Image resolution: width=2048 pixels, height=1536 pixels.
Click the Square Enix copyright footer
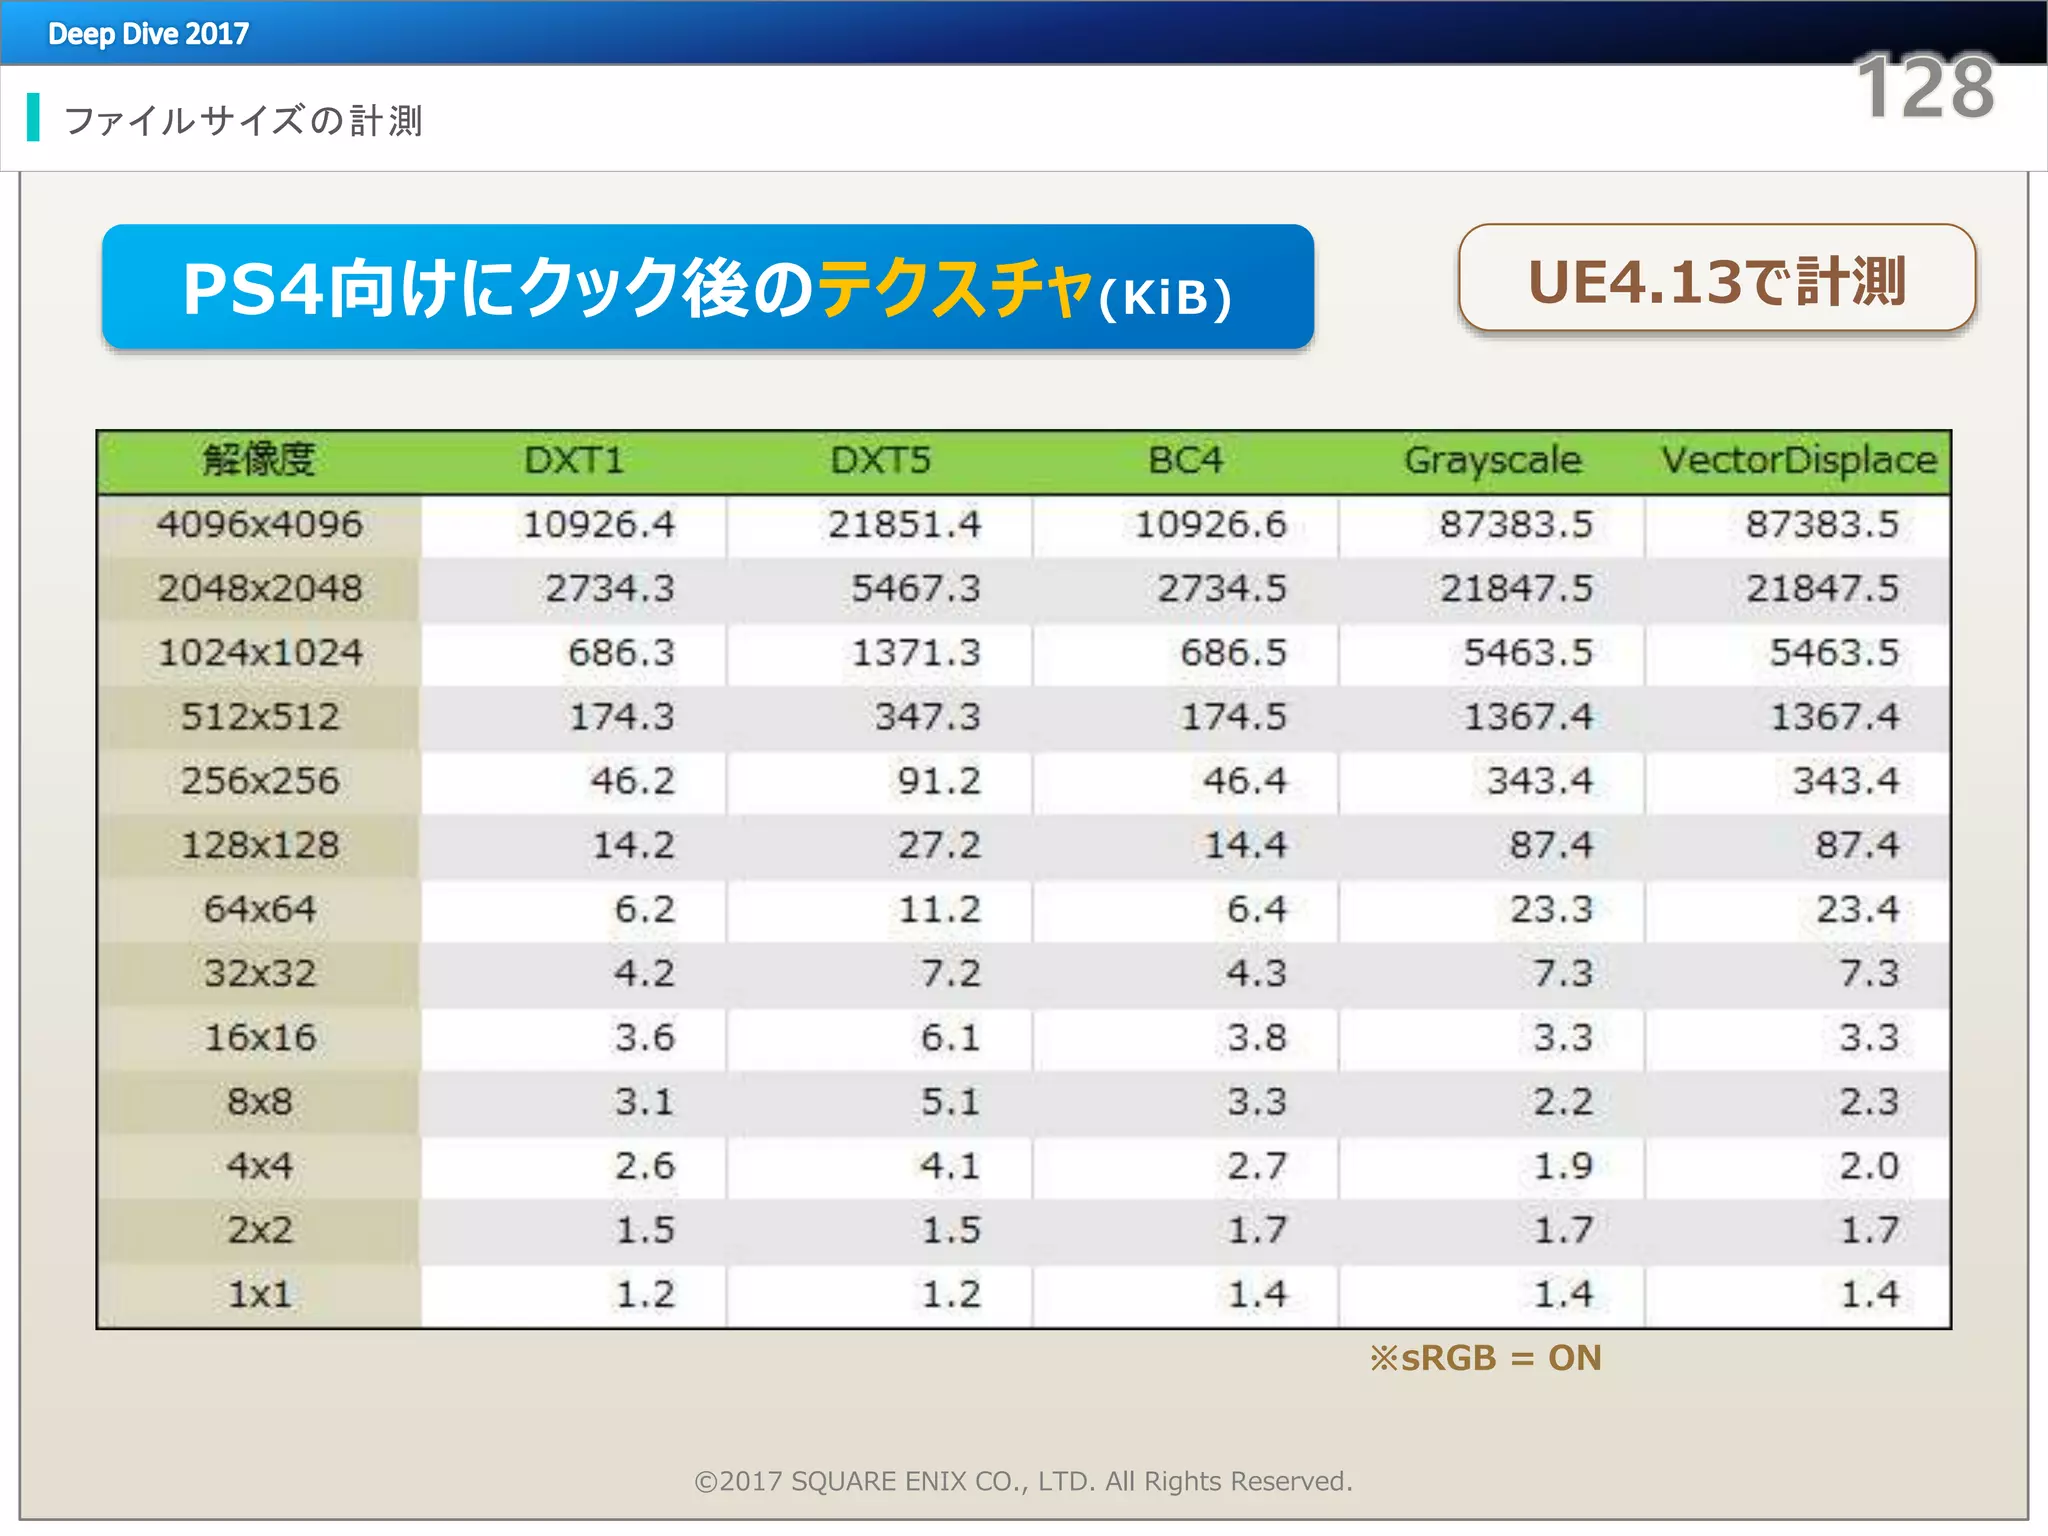click(1023, 1481)
